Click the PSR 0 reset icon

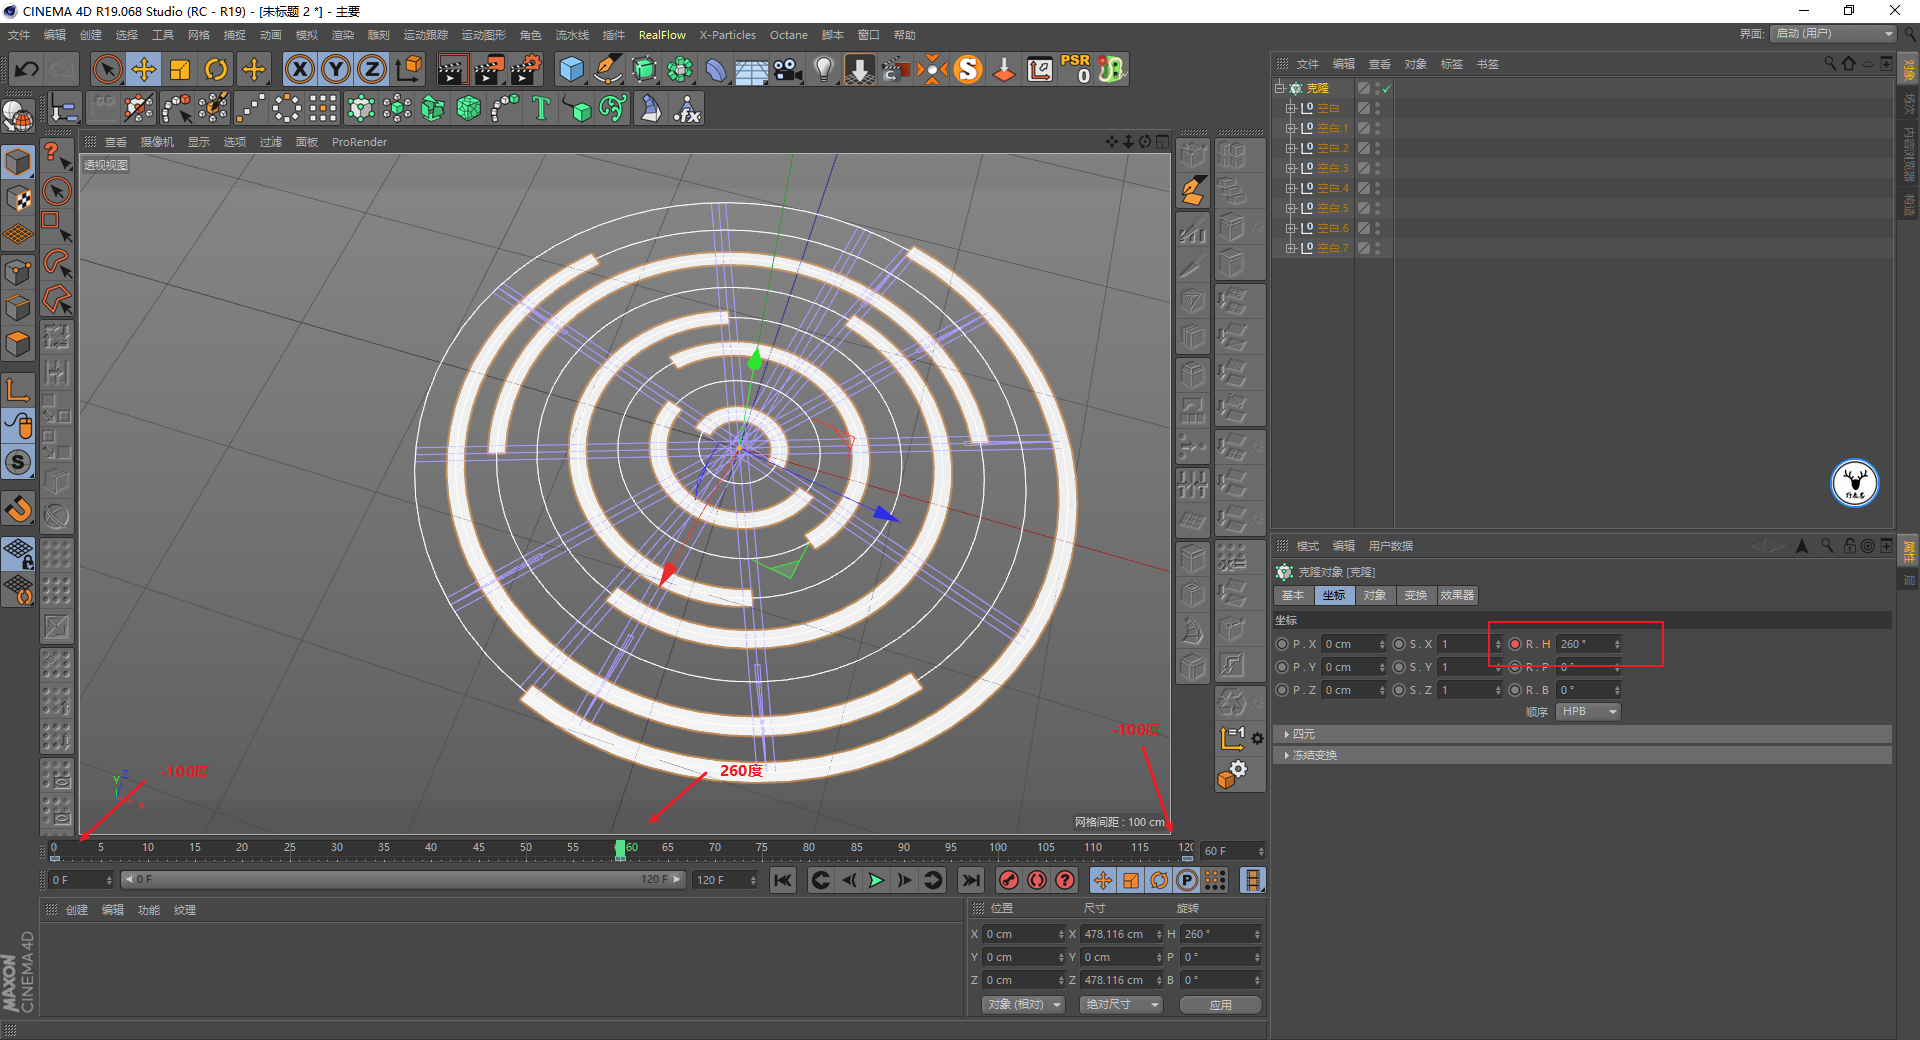tap(1076, 69)
